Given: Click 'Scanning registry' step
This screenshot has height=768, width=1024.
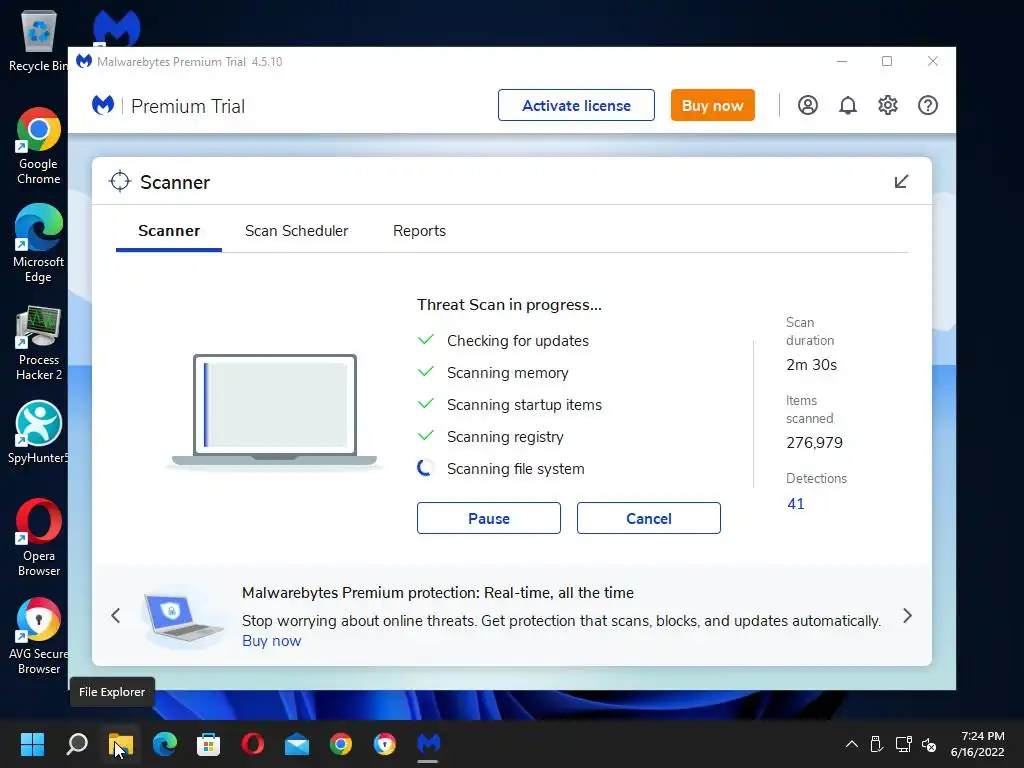Looking at the screenshot, I should [x=505, y=436].
